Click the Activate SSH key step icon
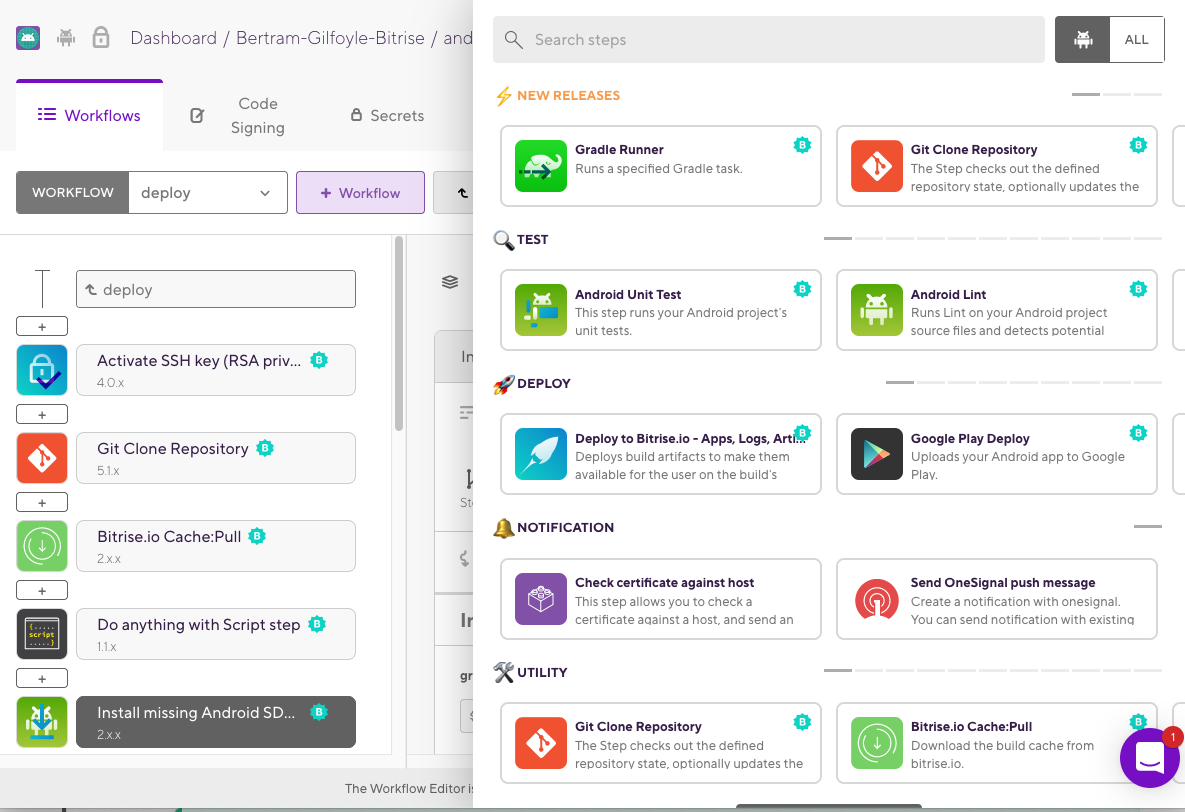1185x812 pixels. 42,370
